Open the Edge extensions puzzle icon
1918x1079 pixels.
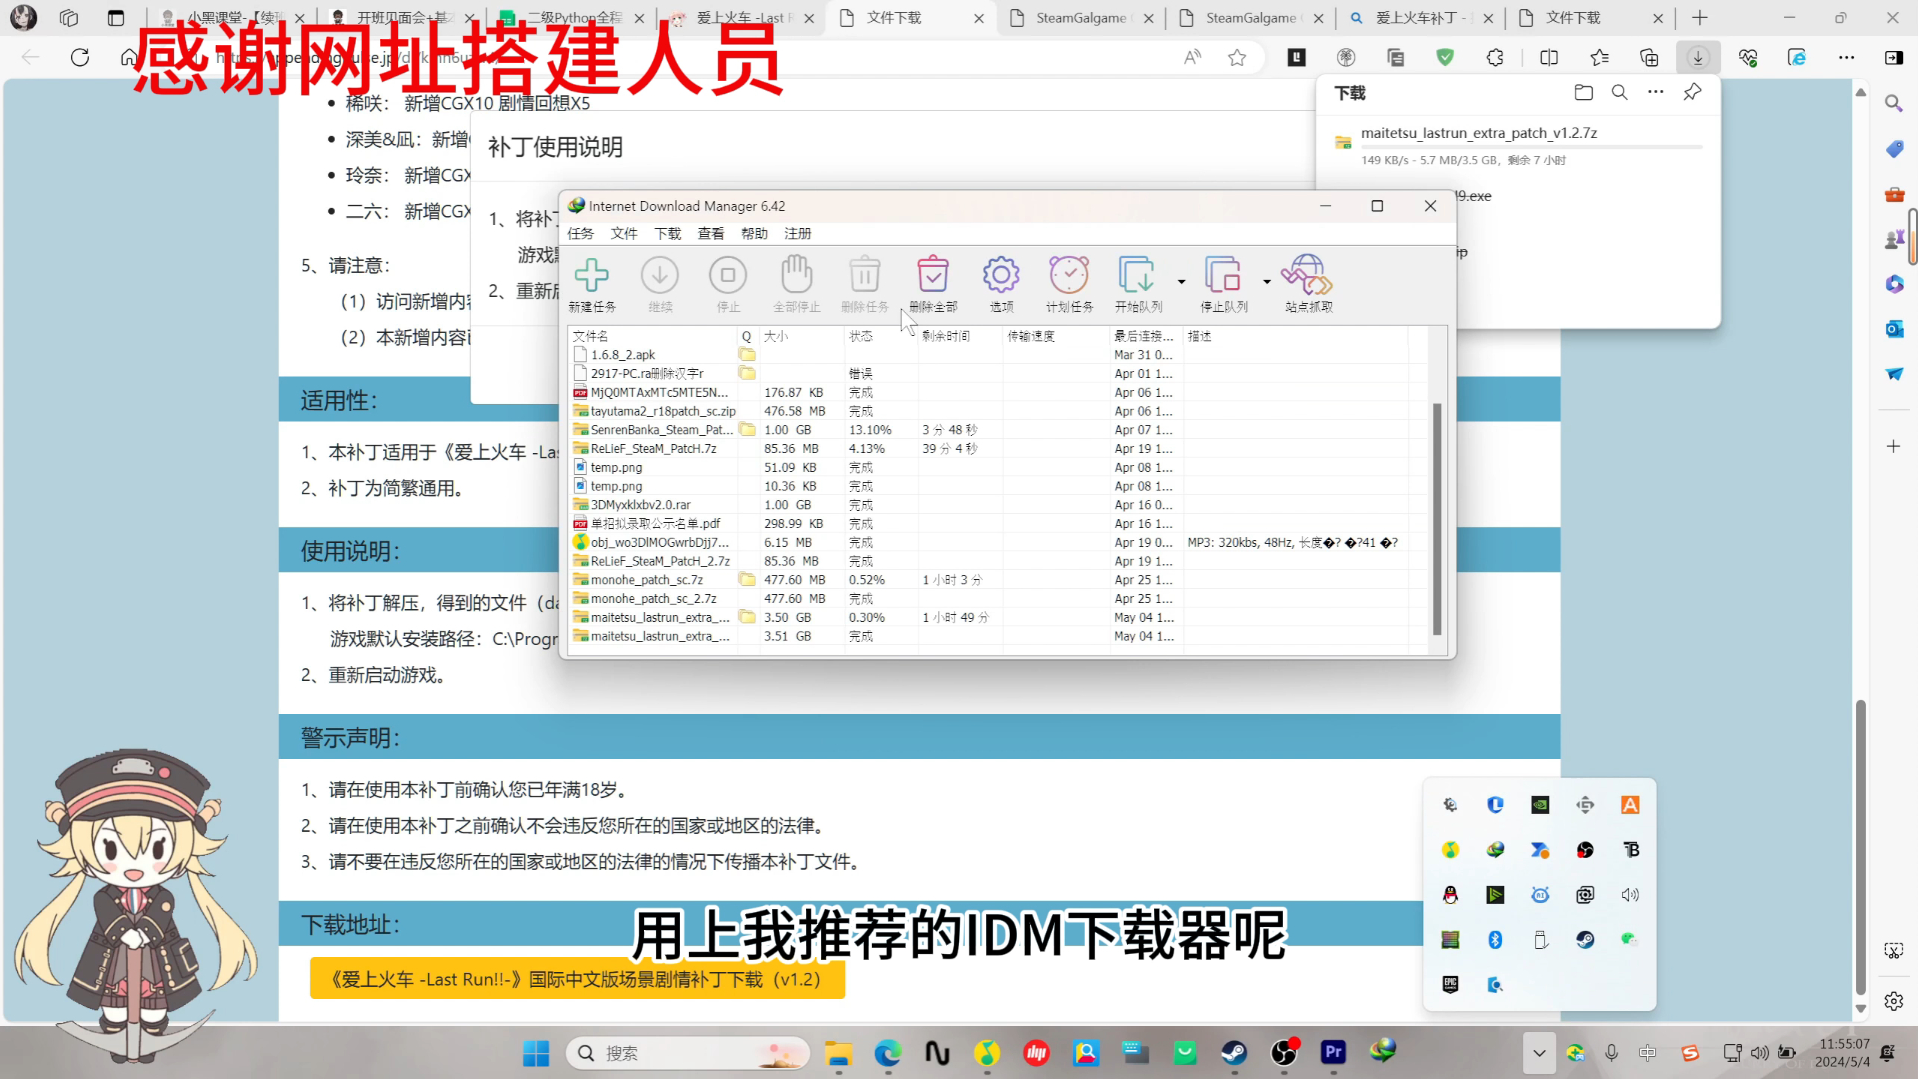click(x=1495, y=58)
